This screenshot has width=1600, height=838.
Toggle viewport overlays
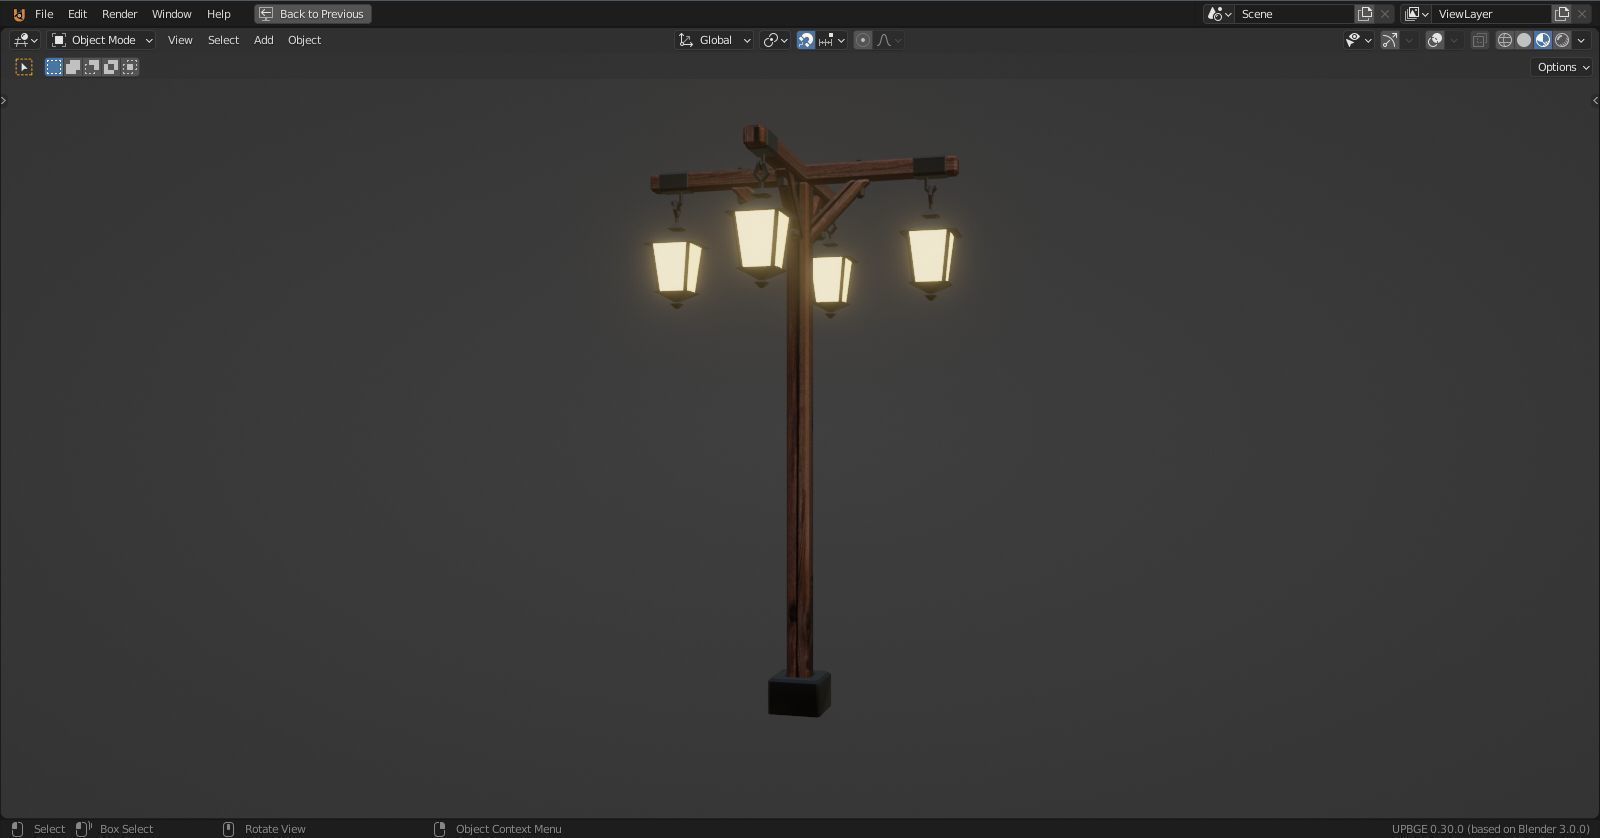(x=1435, y=40)
